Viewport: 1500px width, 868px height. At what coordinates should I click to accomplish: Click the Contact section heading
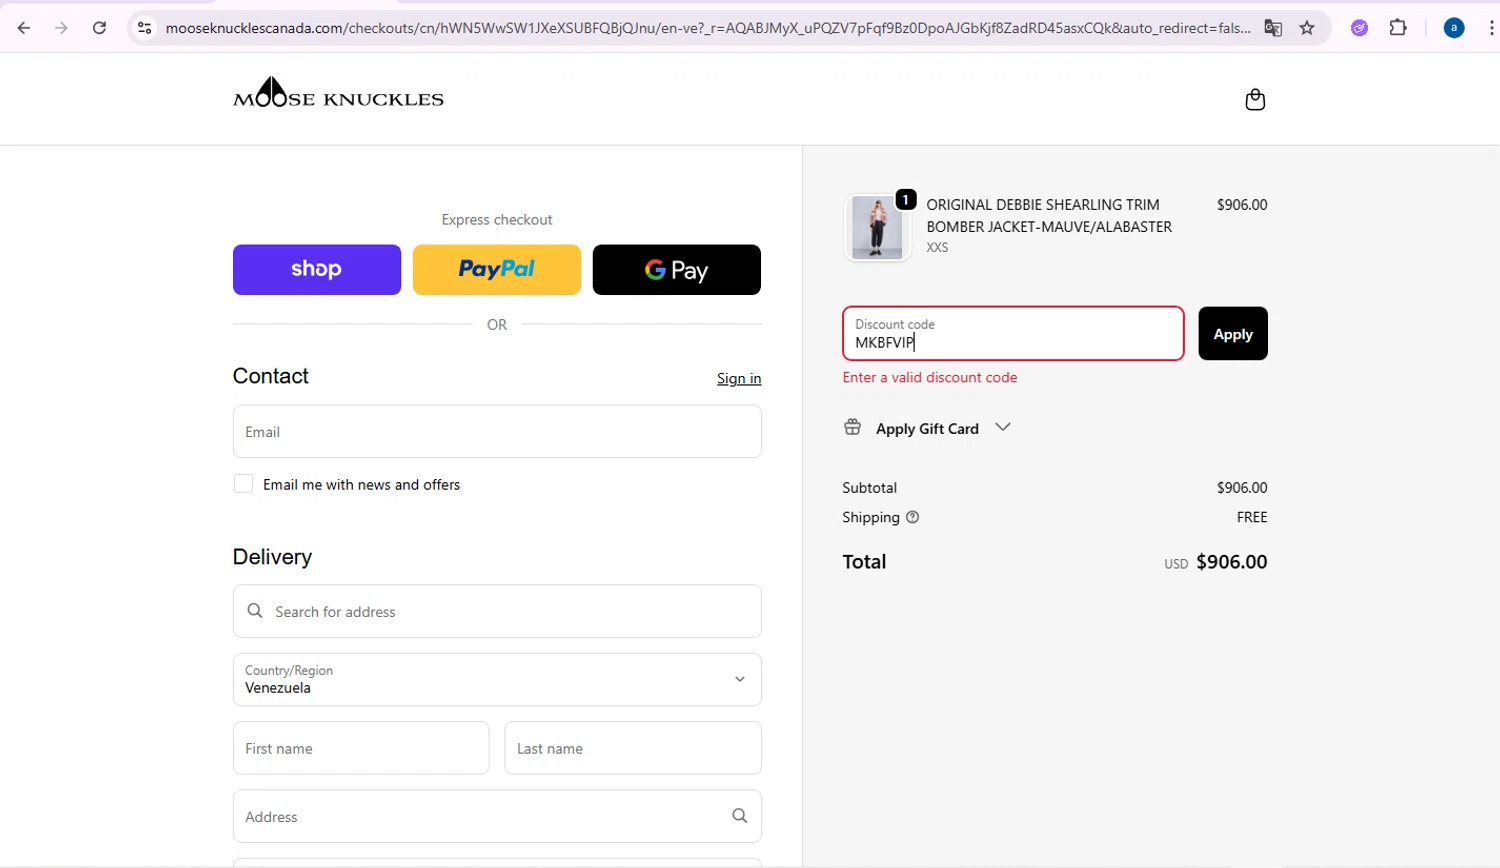(271, 376)
